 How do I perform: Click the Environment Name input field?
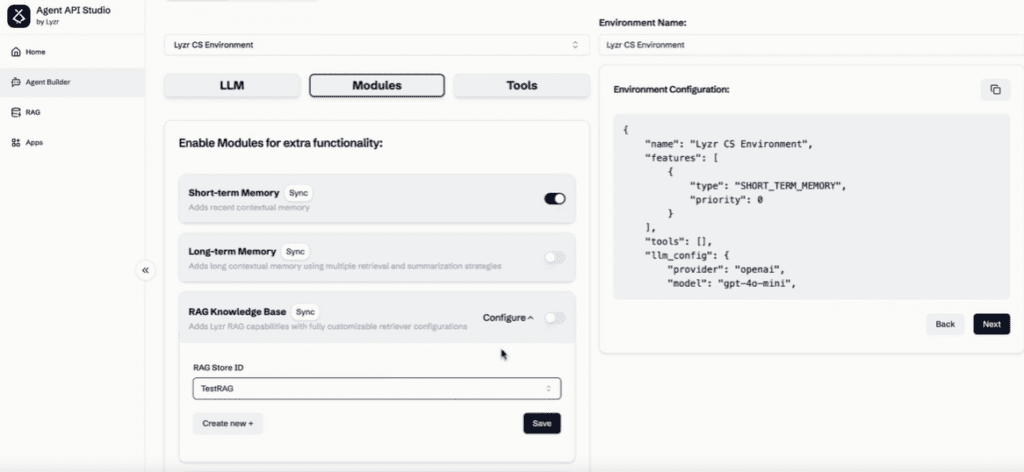(811, 45)
